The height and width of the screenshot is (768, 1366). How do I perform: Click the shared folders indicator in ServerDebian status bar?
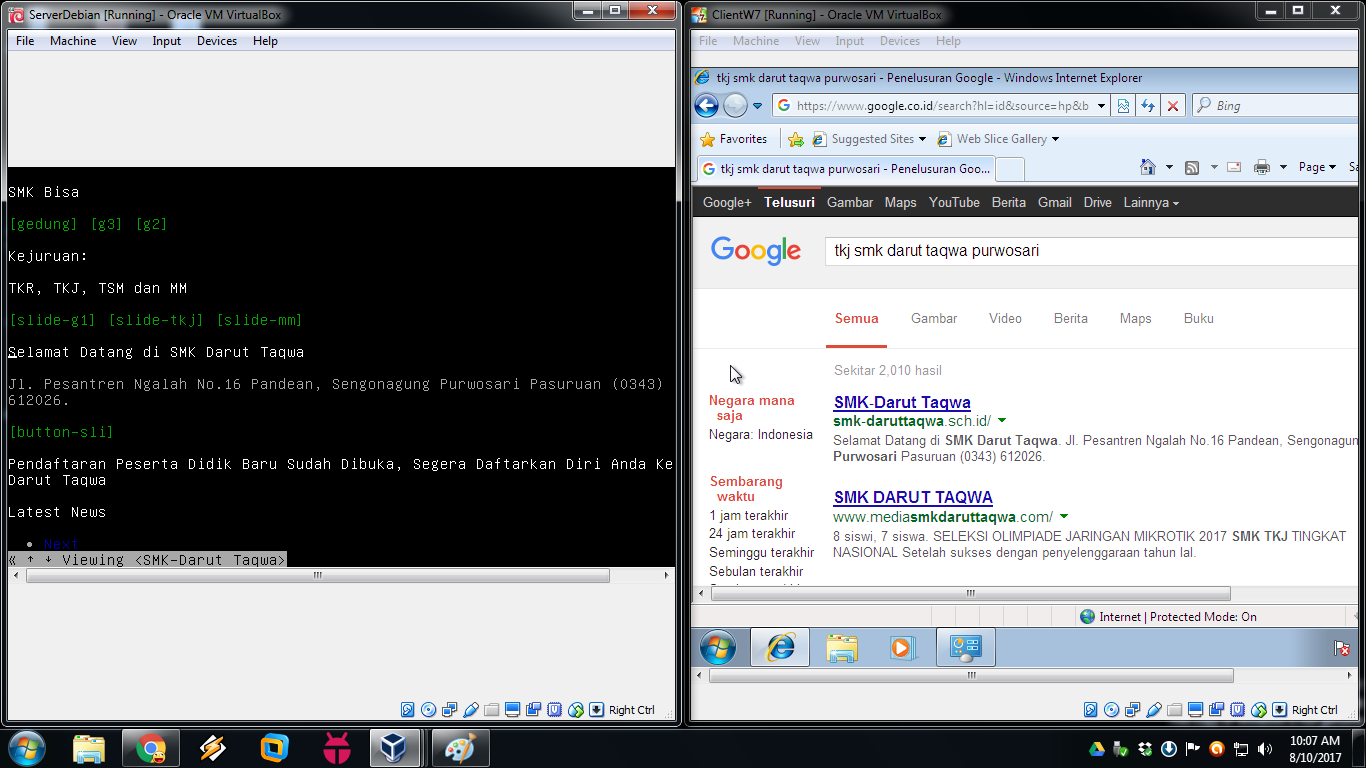pos(491,710)
